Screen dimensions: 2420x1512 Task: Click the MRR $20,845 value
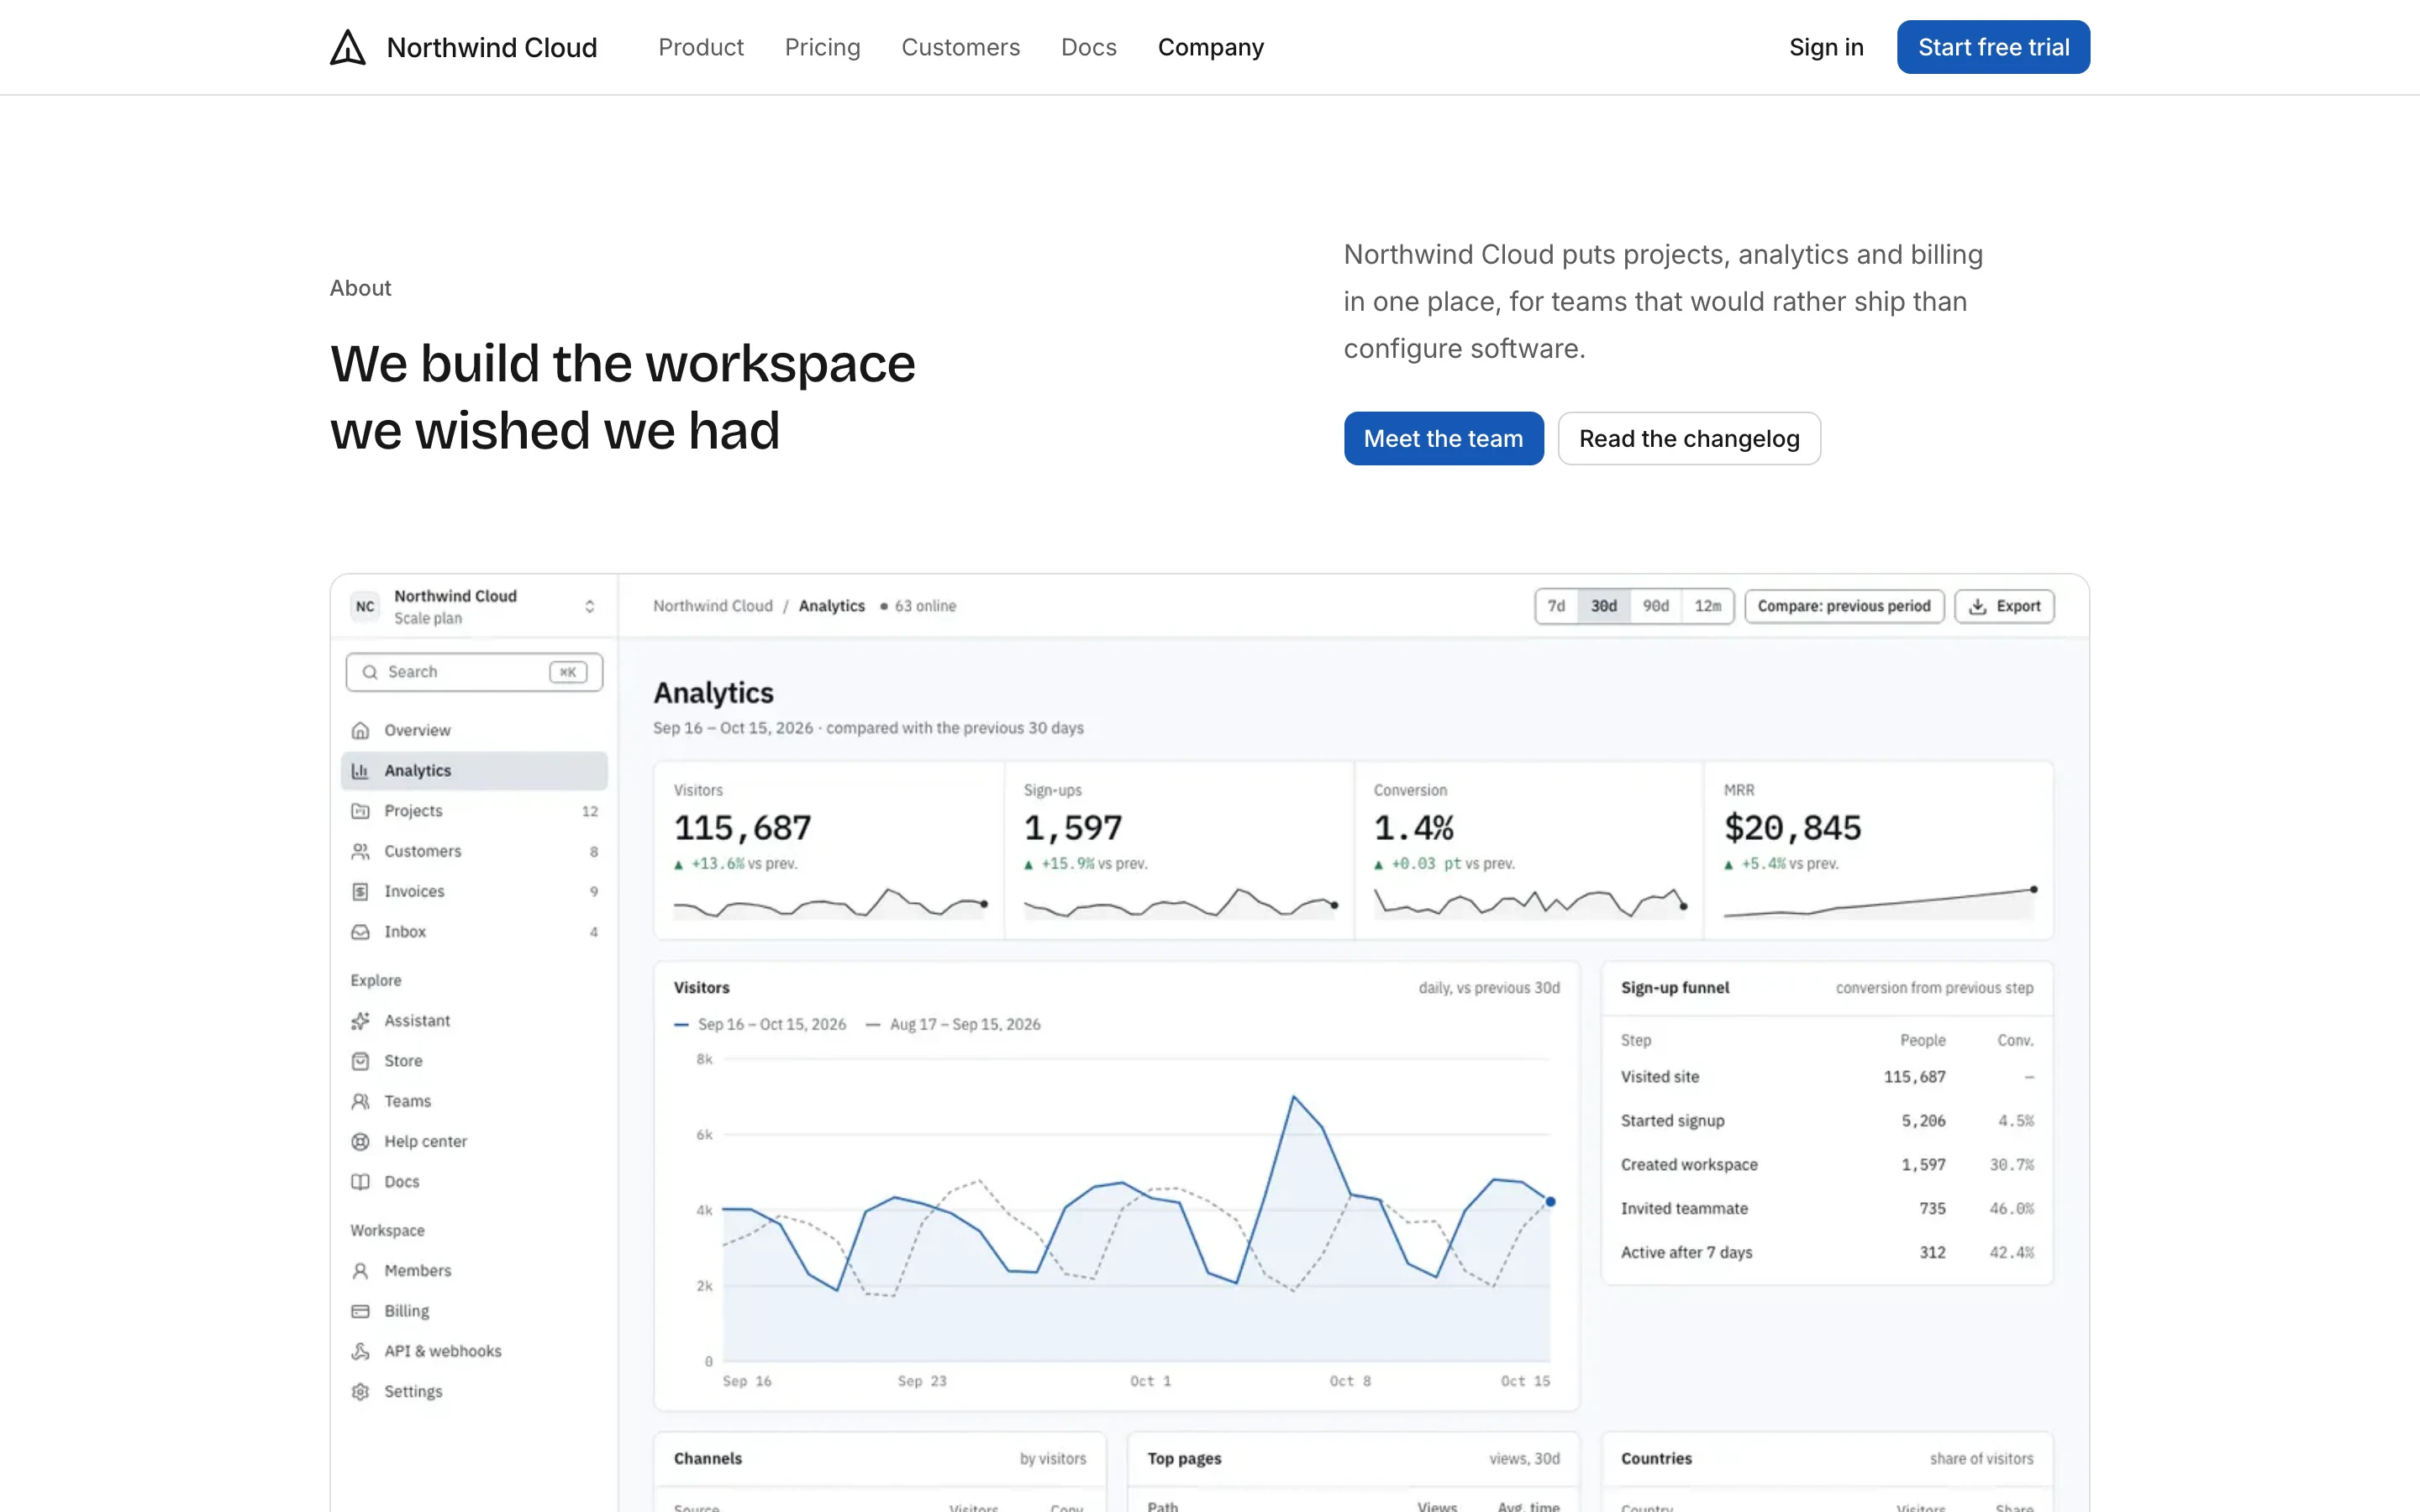pyautogui.click(x=1792, y=828)
